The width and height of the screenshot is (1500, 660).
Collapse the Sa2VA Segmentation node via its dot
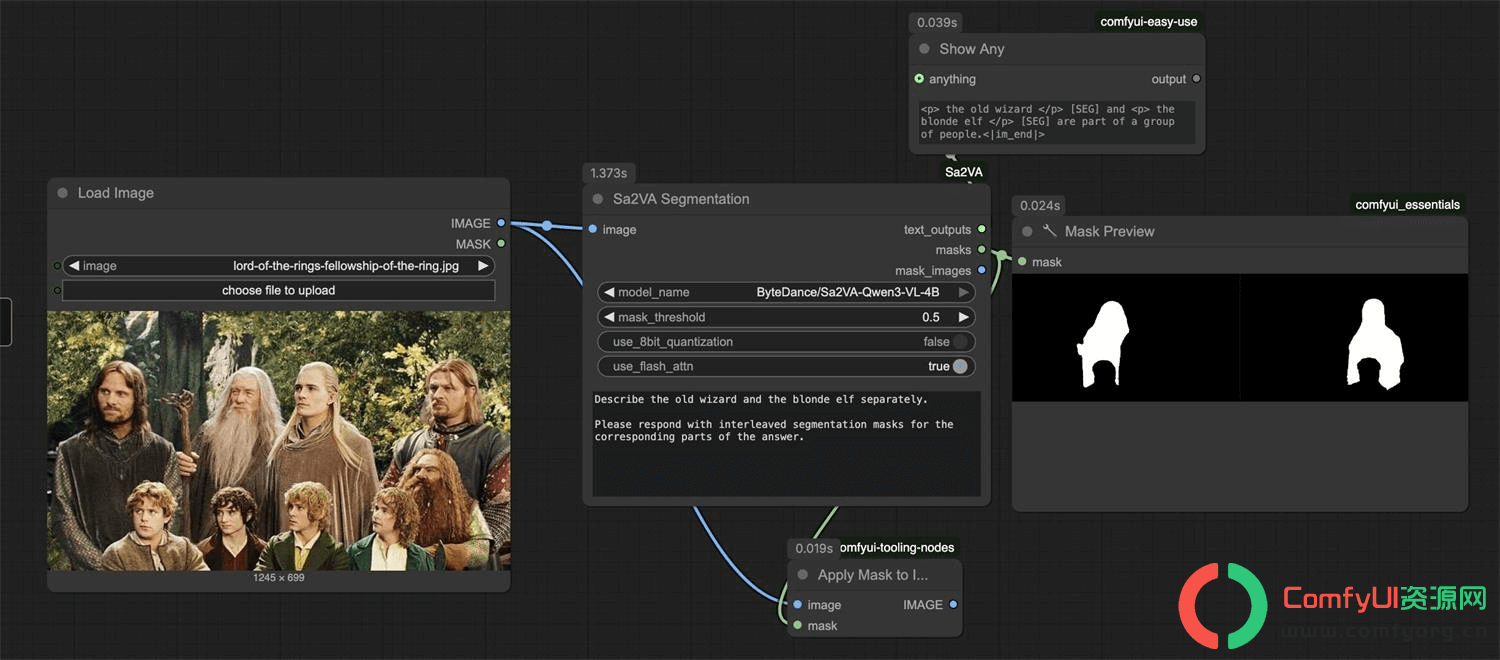598,199
